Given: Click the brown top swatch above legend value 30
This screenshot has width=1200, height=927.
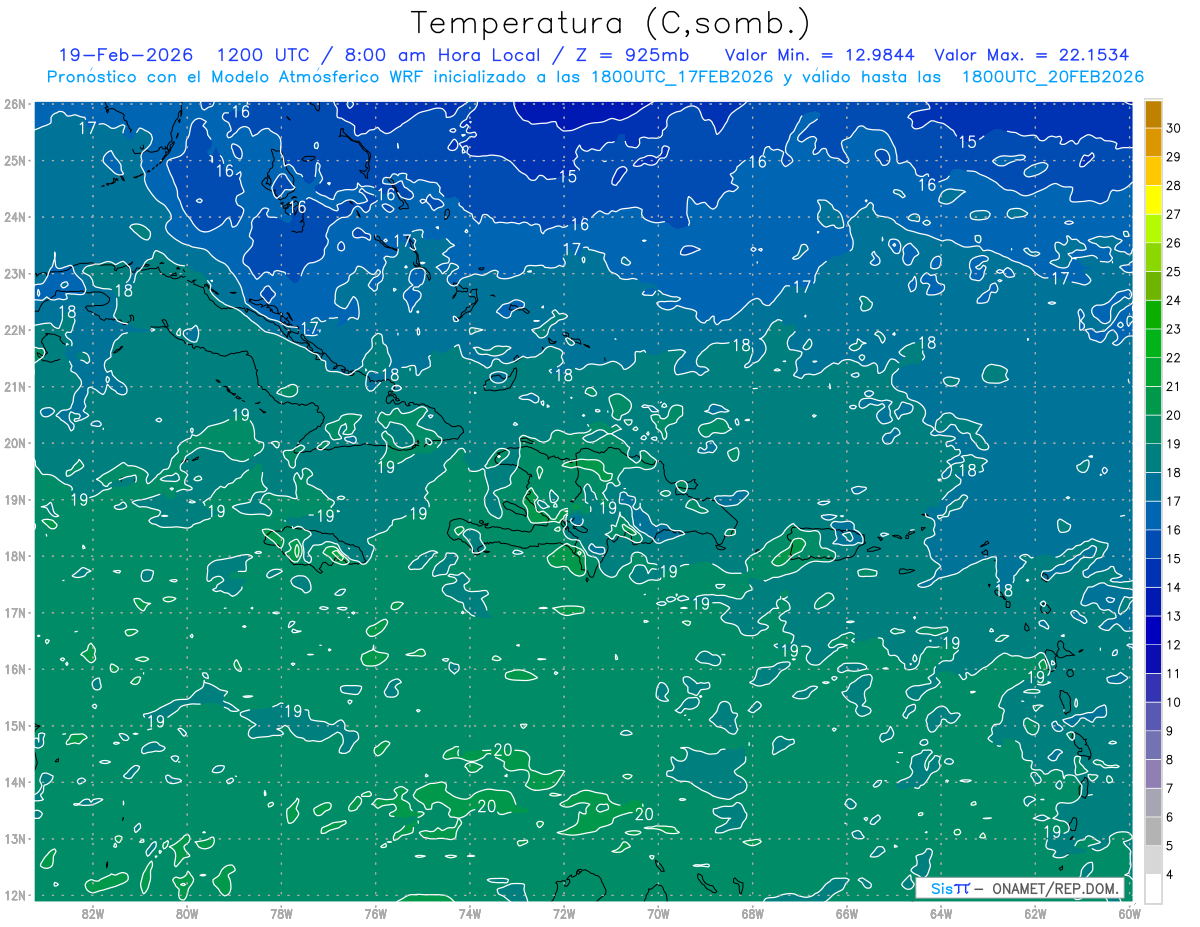Looking at the screenshot, I should (1153, 114).
